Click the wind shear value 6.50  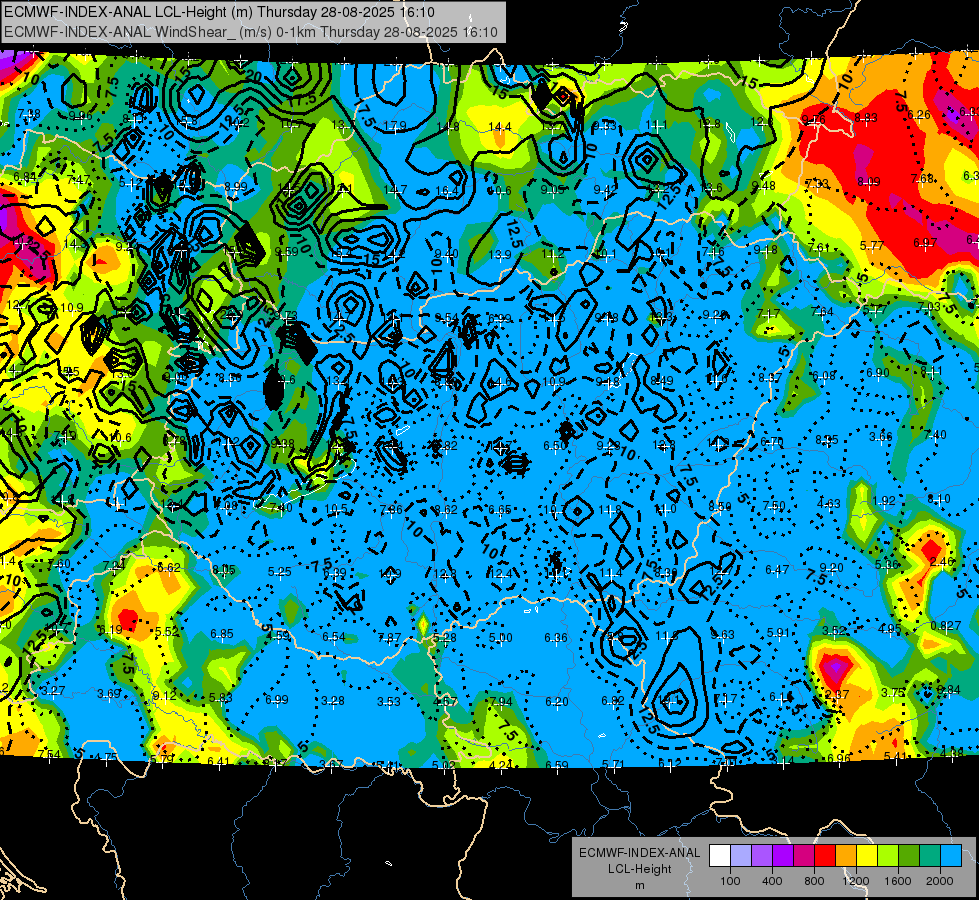(x=555, y=445)
